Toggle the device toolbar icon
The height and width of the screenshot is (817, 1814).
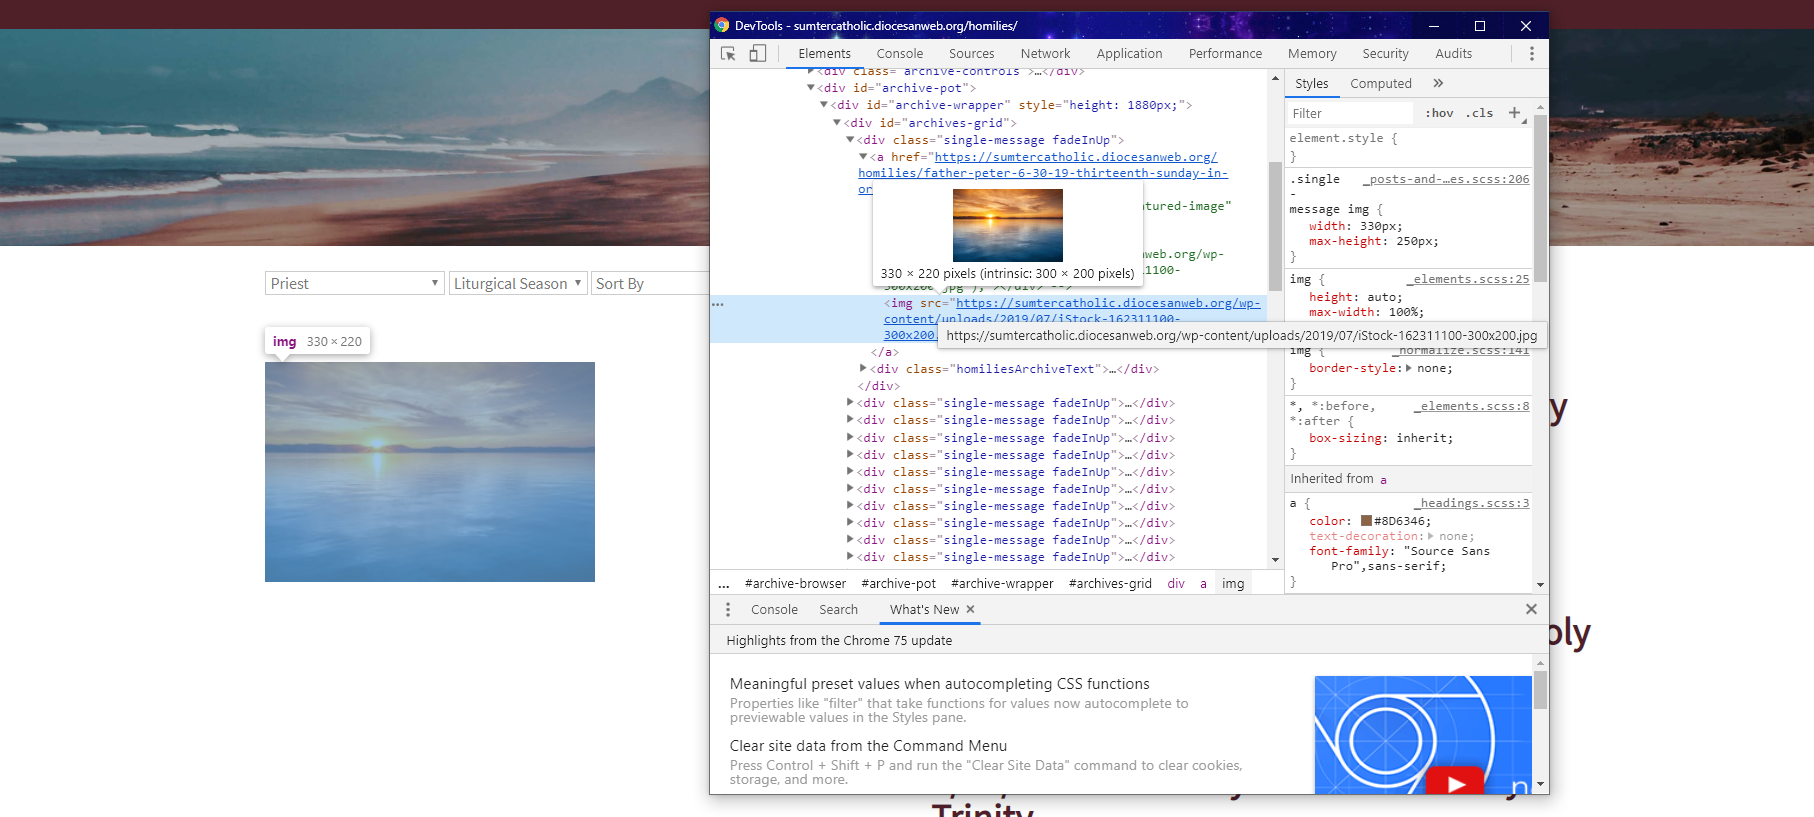click(757, 54)
